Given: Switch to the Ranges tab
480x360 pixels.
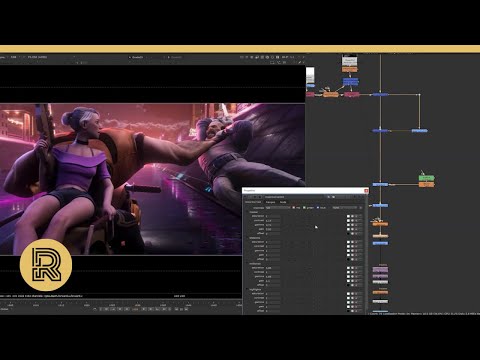Looking at the screenshot, I should 270,202.
